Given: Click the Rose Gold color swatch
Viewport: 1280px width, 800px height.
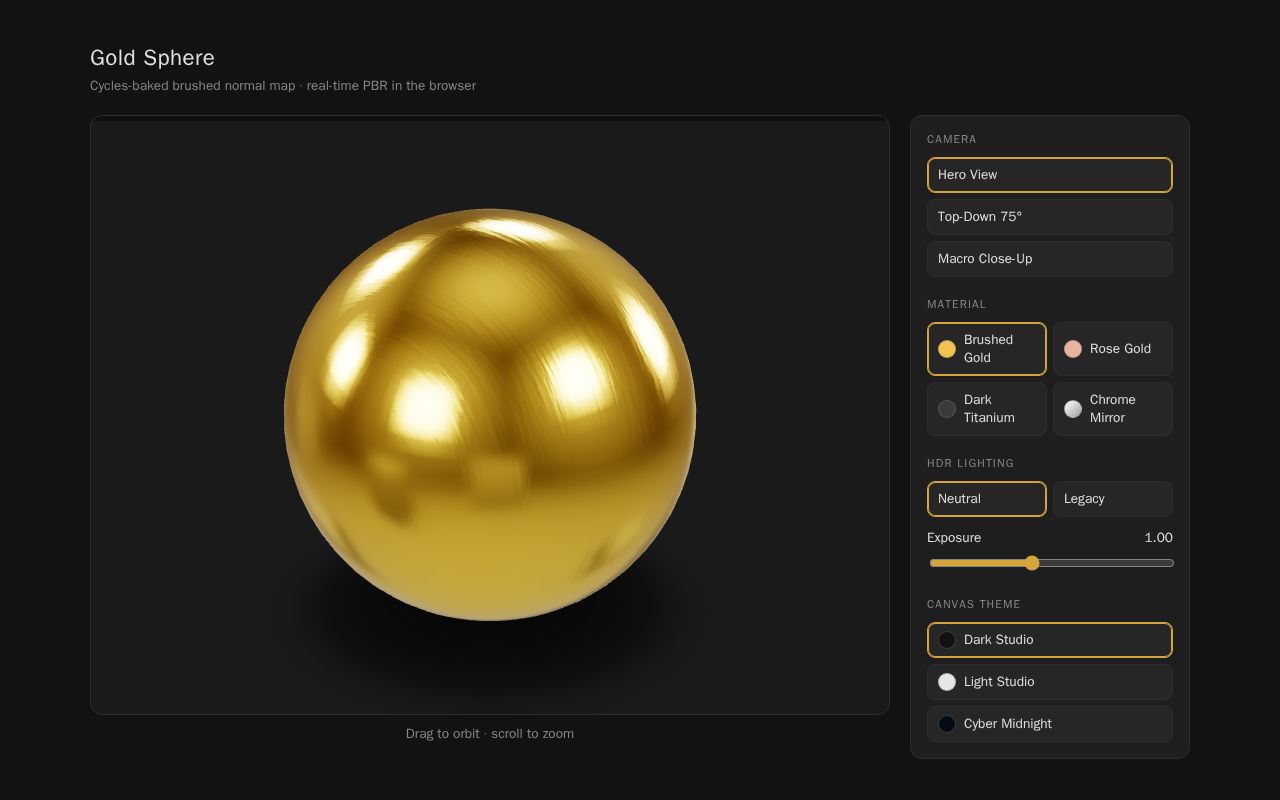Looking at the screenshot, I should (x=1073, y=349).
